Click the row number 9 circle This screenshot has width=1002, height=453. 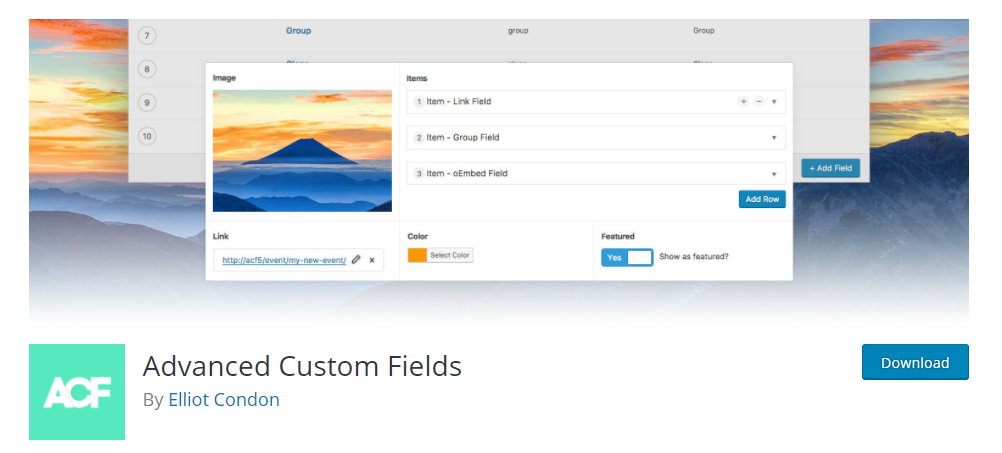point(148,102)
